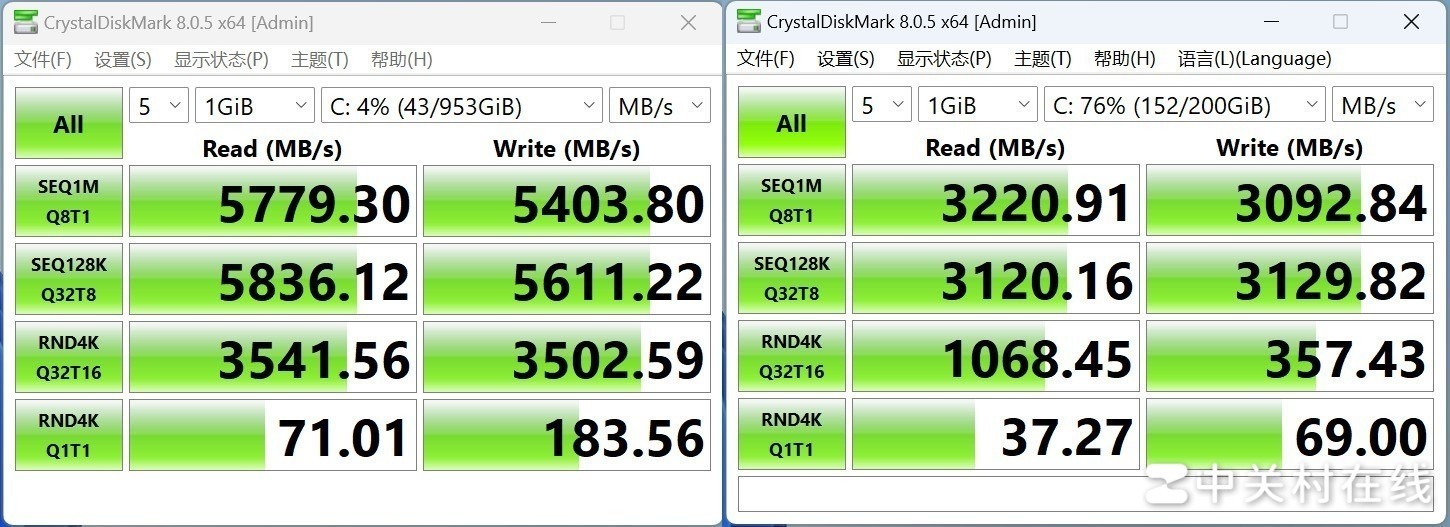Click the empty status text field at bottom right
The image size is (1450, 527).
1086,494
